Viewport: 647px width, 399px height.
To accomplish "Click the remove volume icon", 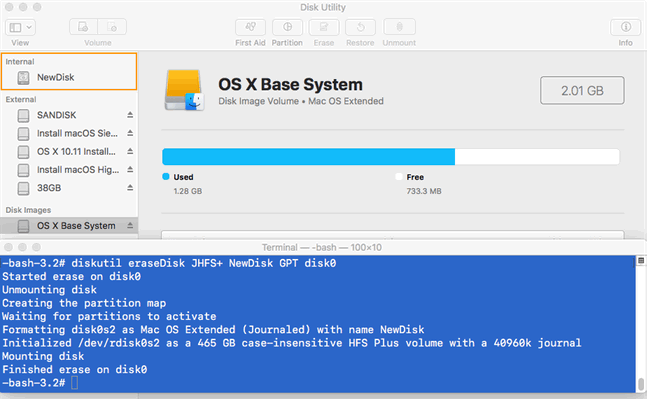I will 112,27.
